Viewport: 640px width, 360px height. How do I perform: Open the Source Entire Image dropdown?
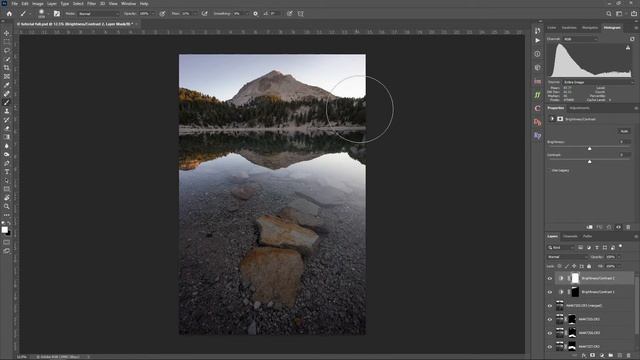[598, 82]
